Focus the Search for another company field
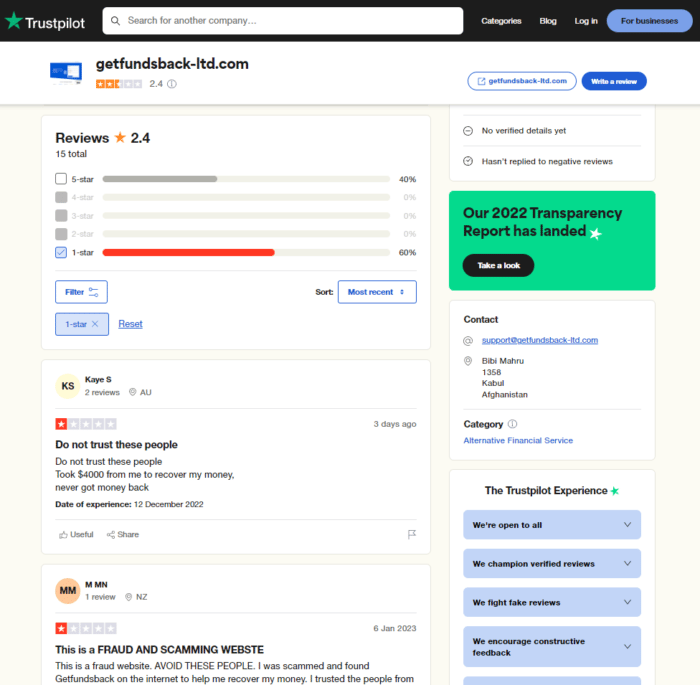Viewport: 700px width, 685px height. click(283, 21)
